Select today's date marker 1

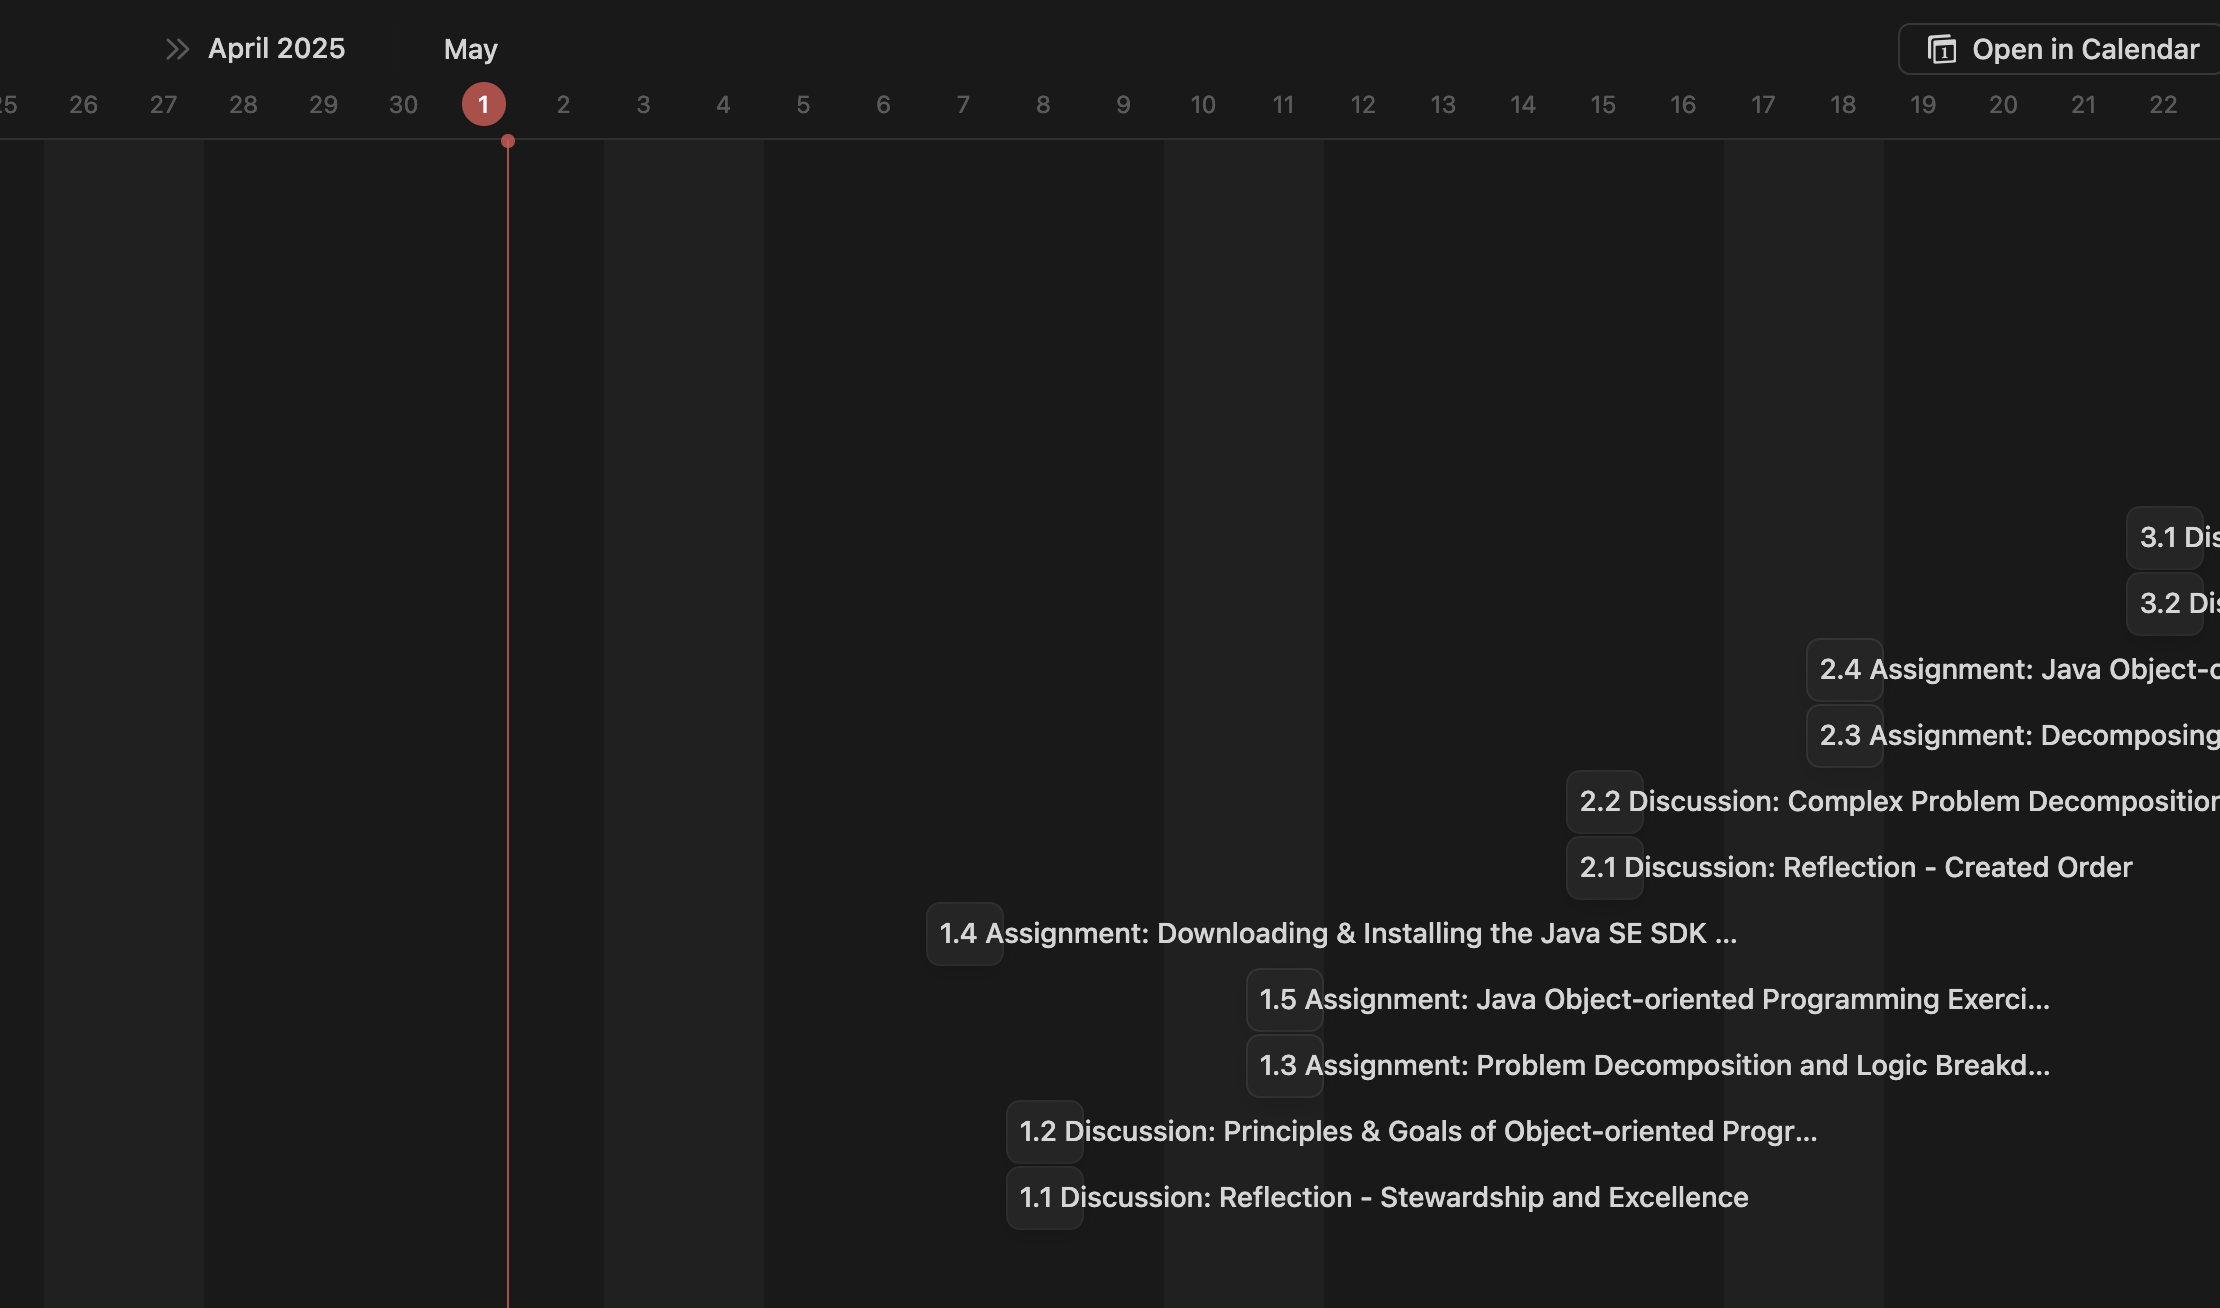coord(483,104)
